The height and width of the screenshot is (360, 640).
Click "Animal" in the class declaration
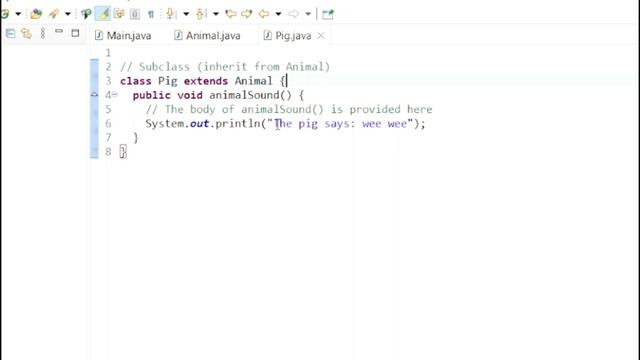tap(253, 81)
